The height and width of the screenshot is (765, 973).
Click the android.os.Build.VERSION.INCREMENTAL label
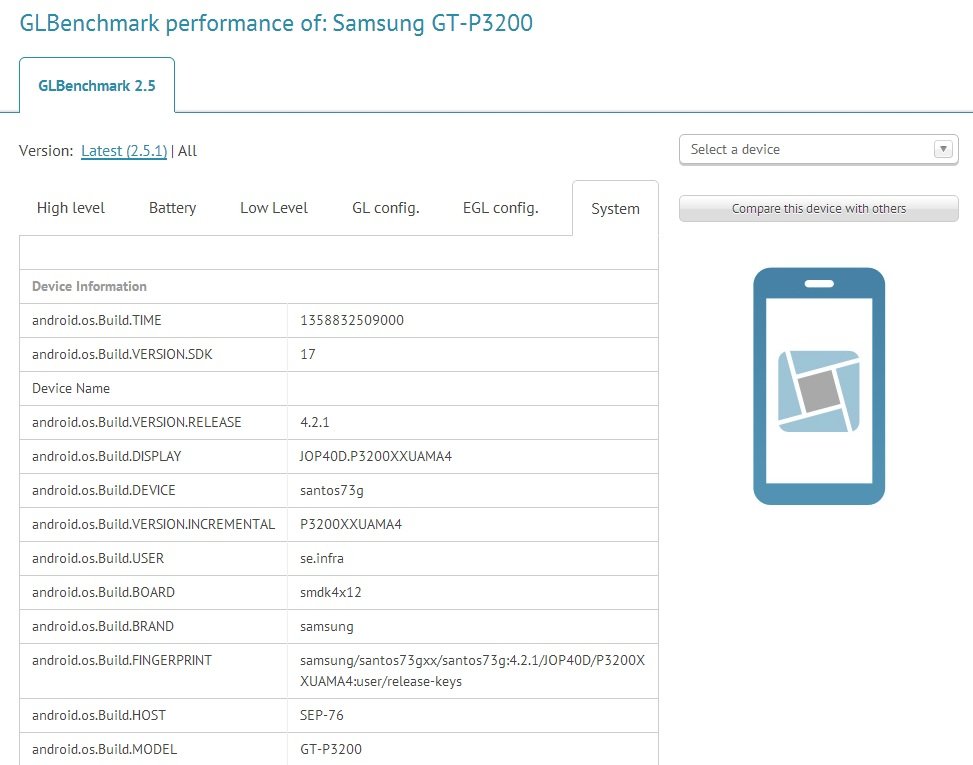[x=153, y=525]
